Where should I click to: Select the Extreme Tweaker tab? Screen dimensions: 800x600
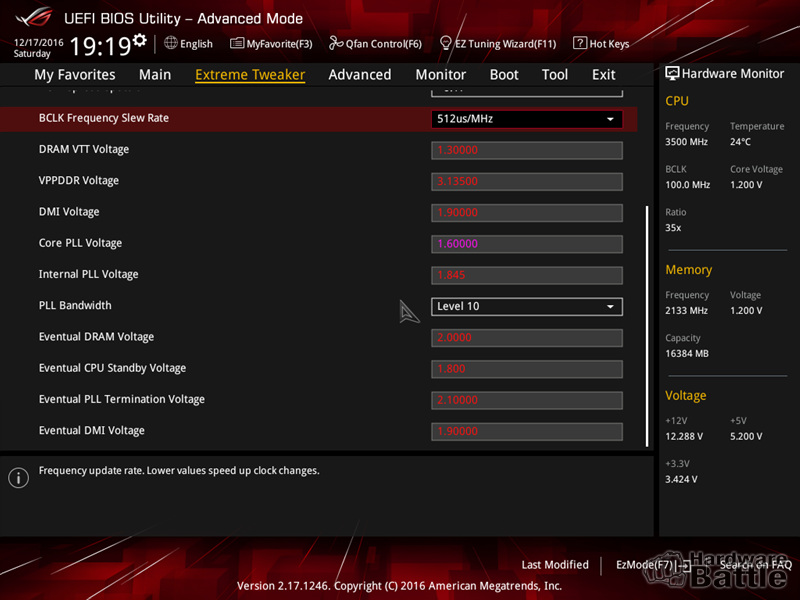250,74
